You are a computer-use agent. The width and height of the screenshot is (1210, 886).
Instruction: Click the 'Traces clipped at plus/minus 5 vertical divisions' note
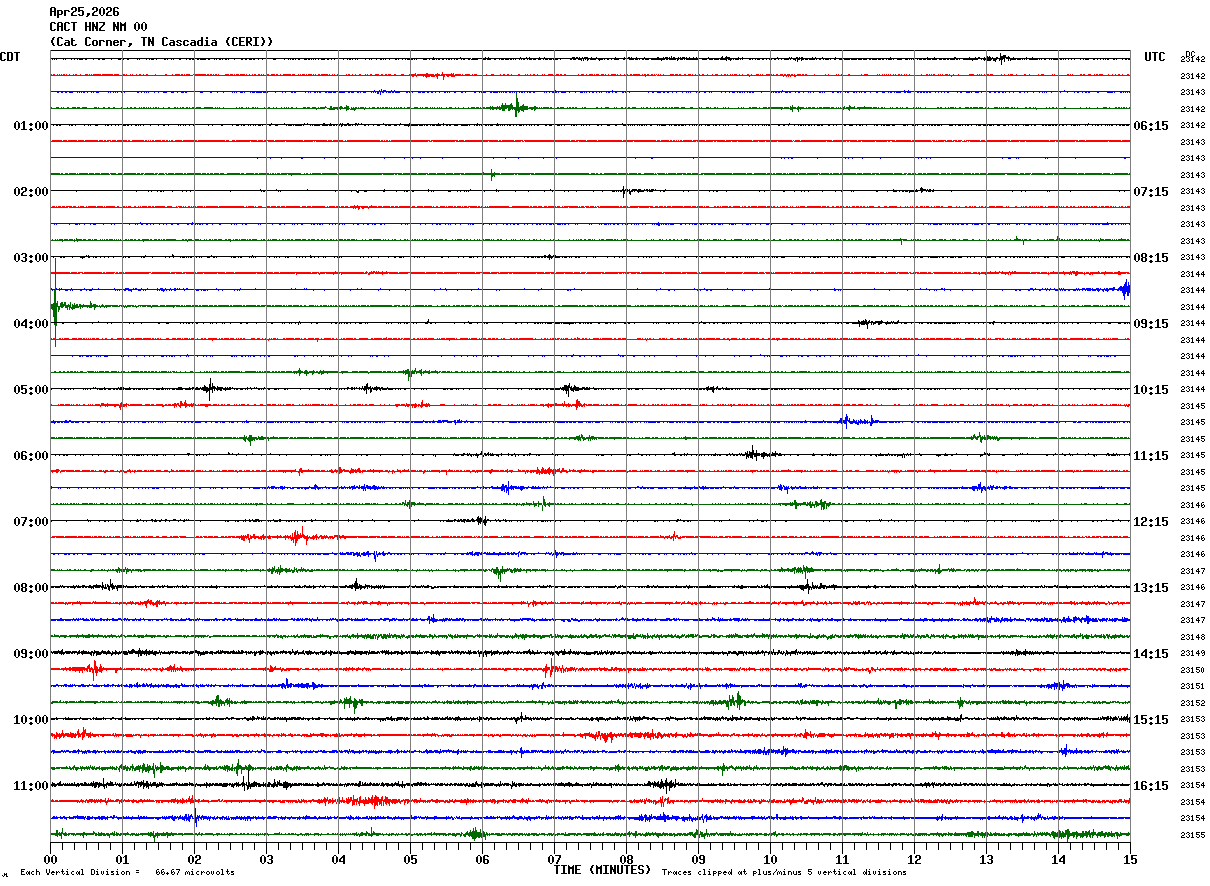784,872
